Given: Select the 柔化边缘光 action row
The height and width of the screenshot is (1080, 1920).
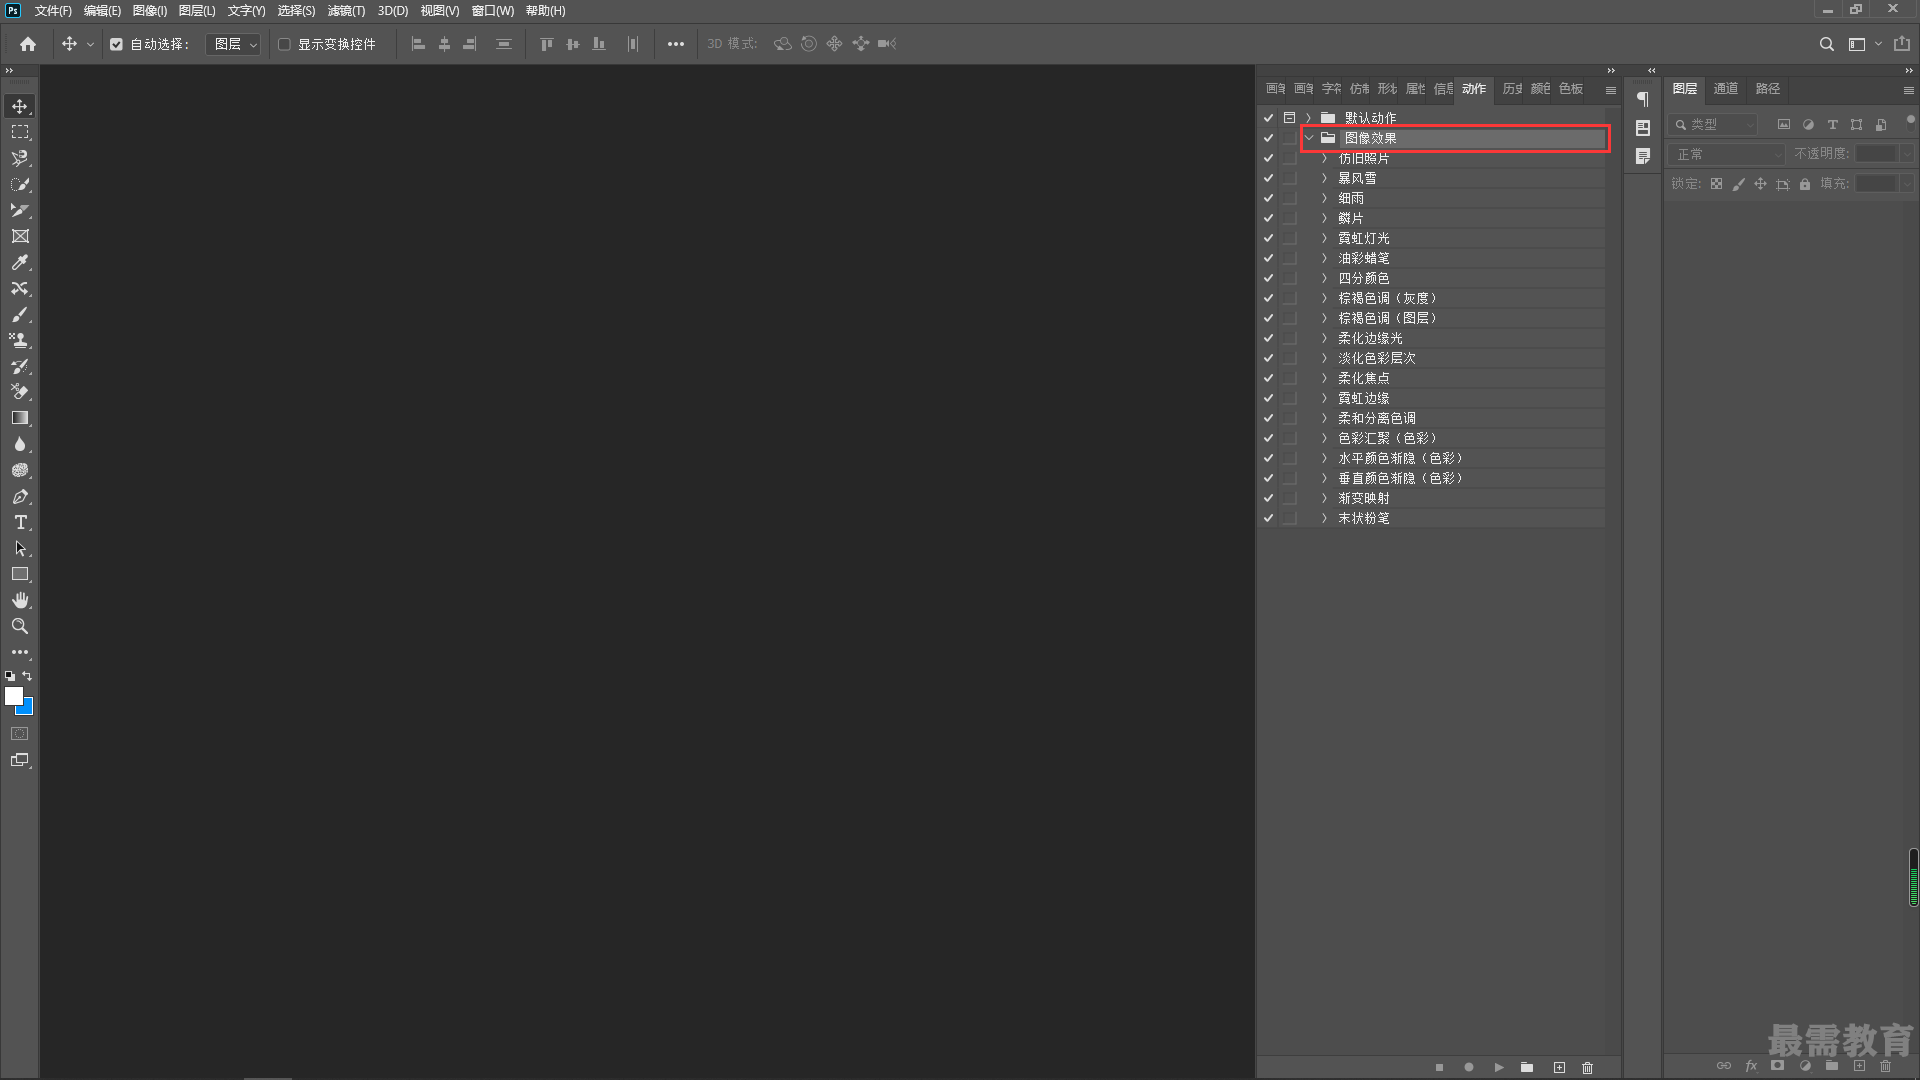Looking at the screenshot, I should point(1431,338).
